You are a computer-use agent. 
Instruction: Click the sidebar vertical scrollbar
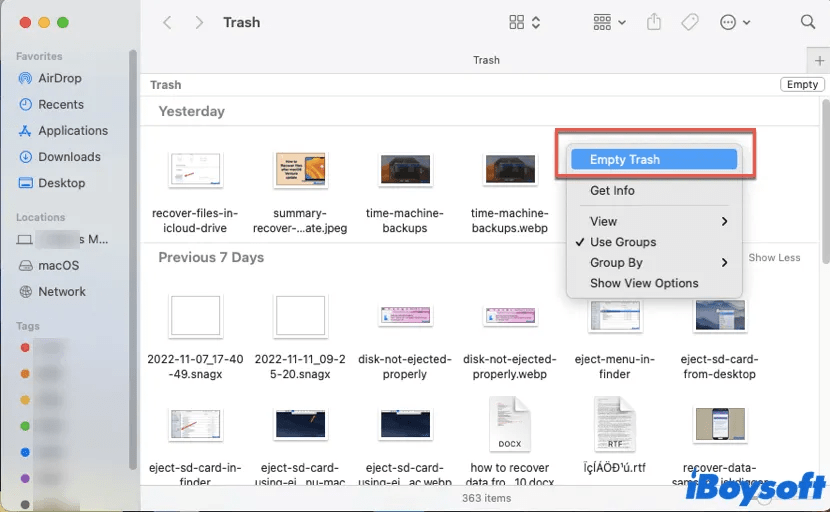click(x=132, y=260)
